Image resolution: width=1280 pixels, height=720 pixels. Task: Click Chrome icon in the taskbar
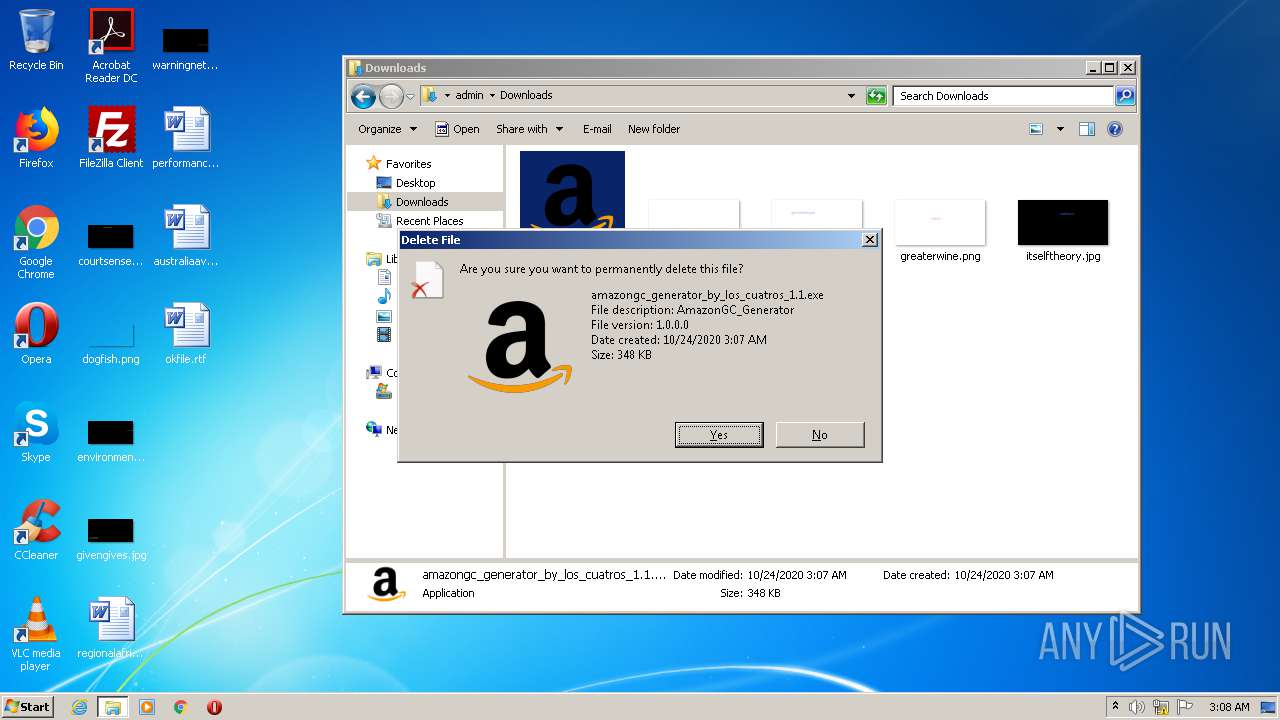(x=181, y=707)
